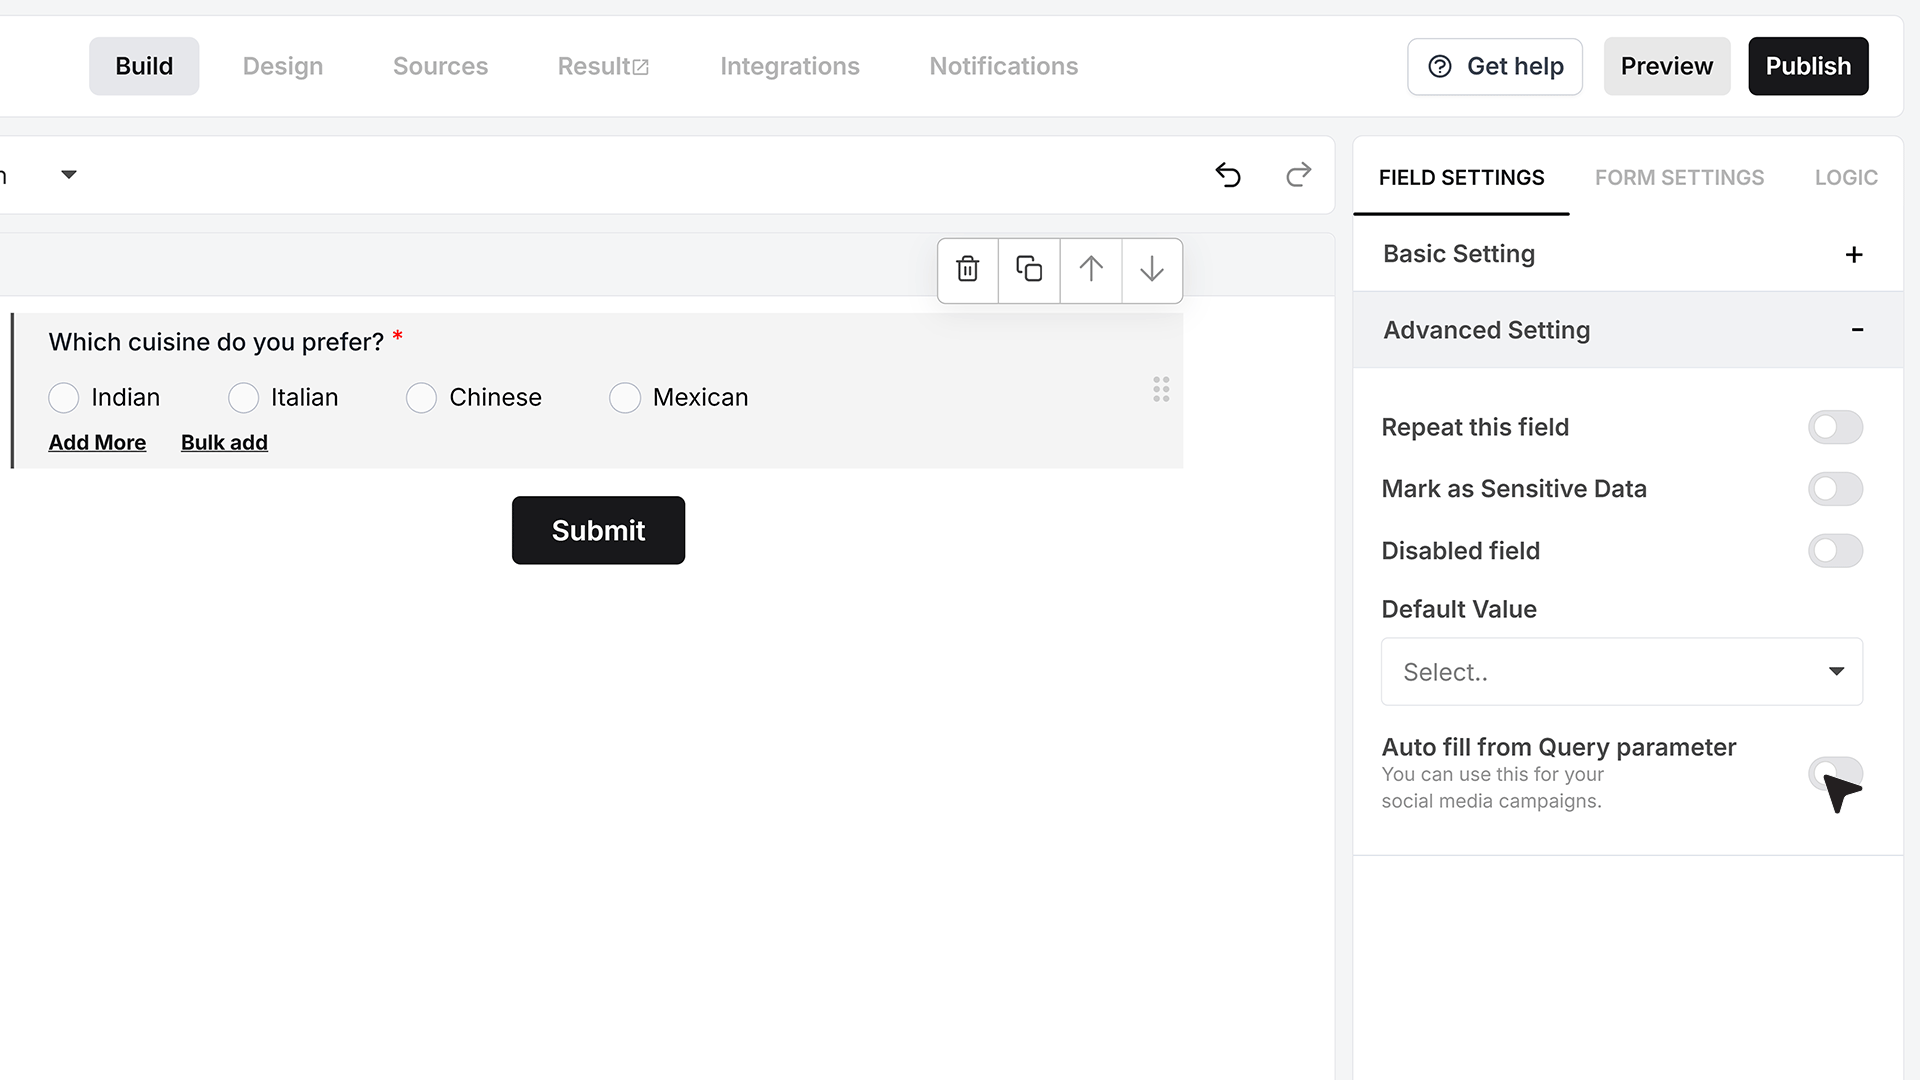Grab the field drag handle dots
Image resolution: width=1920 pixels, height=1080 pixels.
point(1161,389)
